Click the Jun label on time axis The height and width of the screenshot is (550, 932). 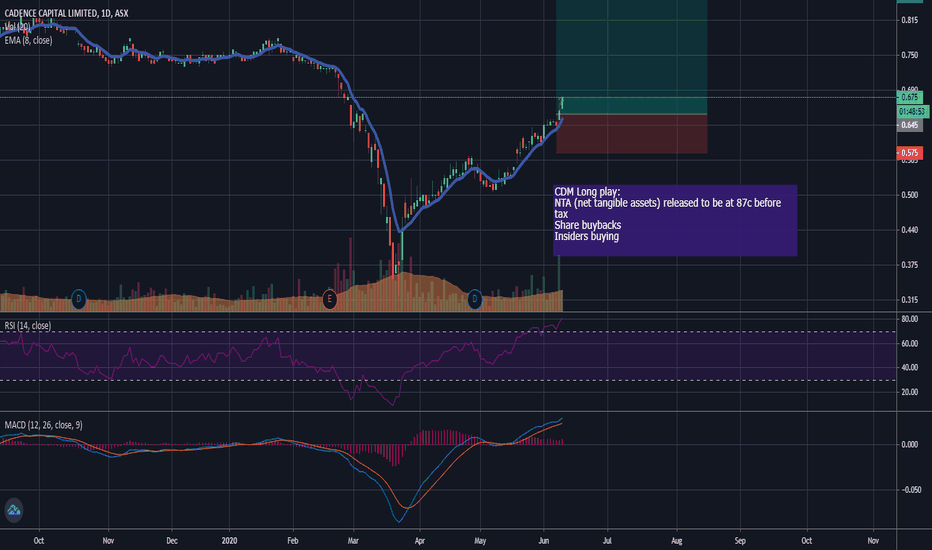pyautogui.click(x=543, y=540)
